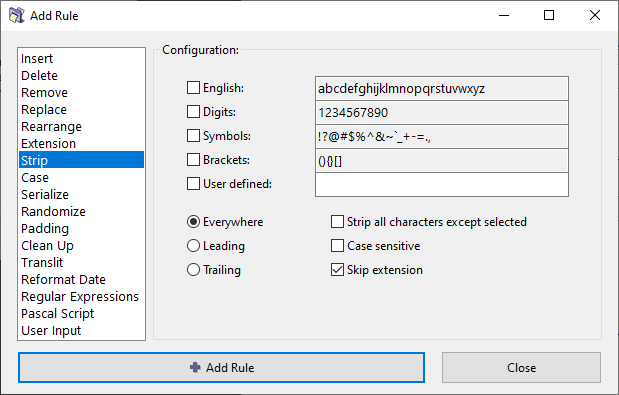Enable Strip all characters except selected
The width and height of the screenshot is (619, 395).
coord(337,222)
